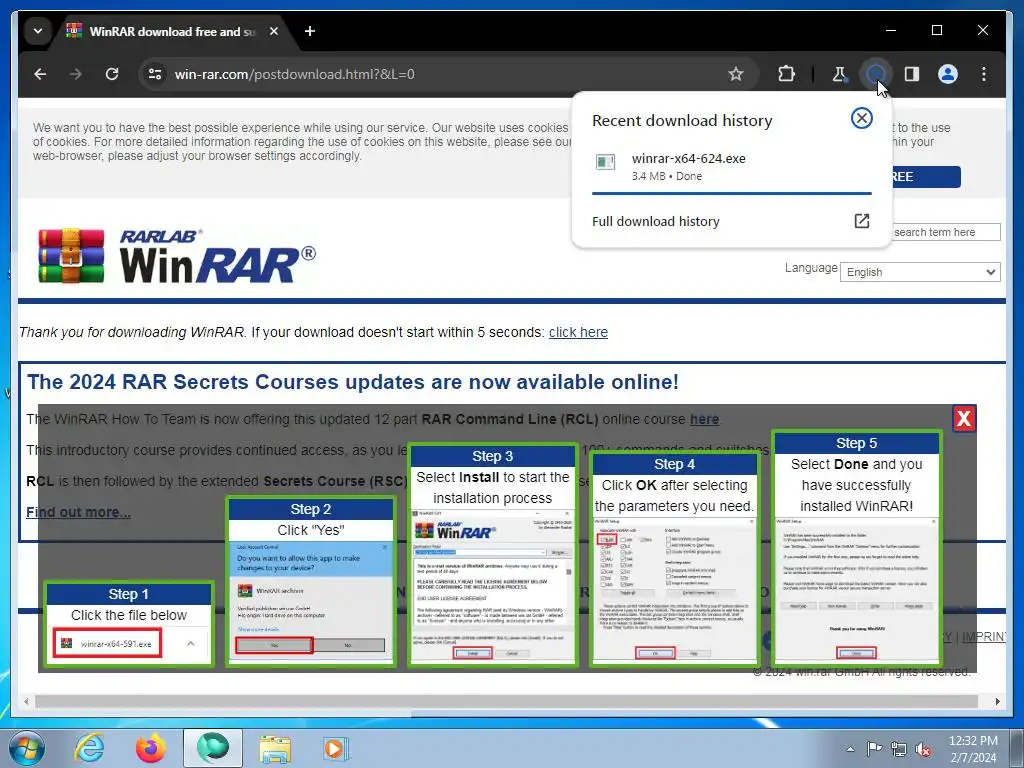
Task: Open the Extensions puzzle icon
Action: tap(787, 74)
